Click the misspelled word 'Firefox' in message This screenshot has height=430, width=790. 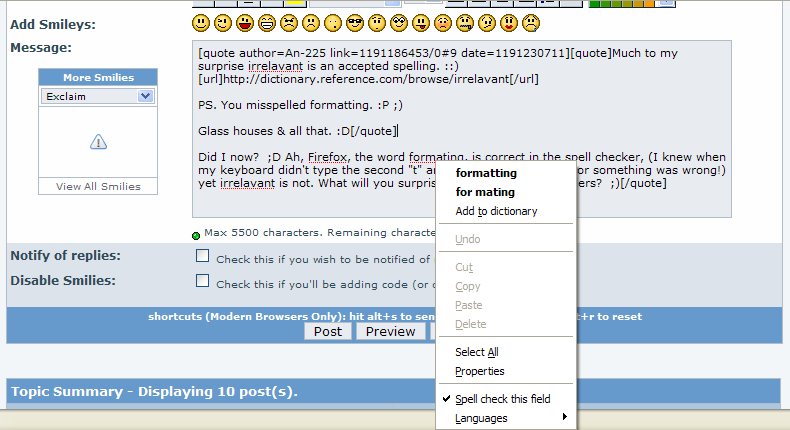pos(327,157)
